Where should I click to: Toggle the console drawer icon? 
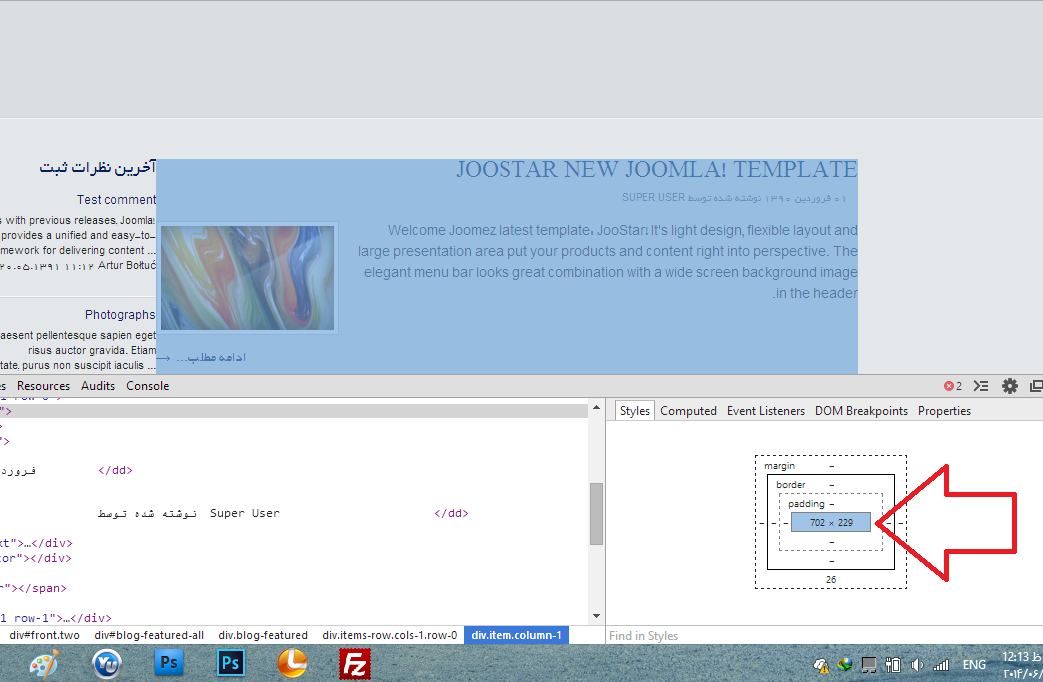pyautogui.click(x=980, y=386)
